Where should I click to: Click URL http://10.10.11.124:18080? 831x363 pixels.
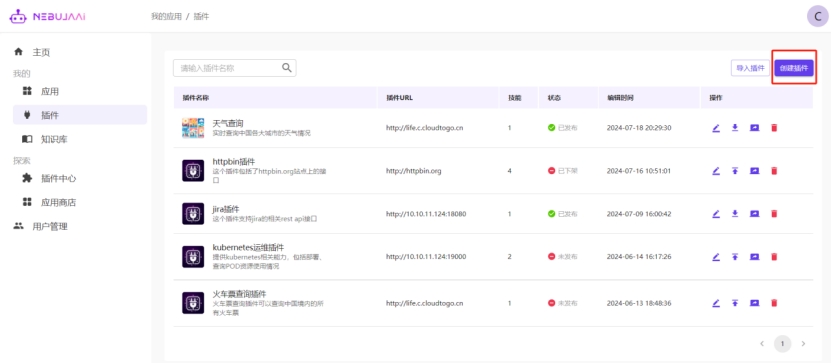426,214
